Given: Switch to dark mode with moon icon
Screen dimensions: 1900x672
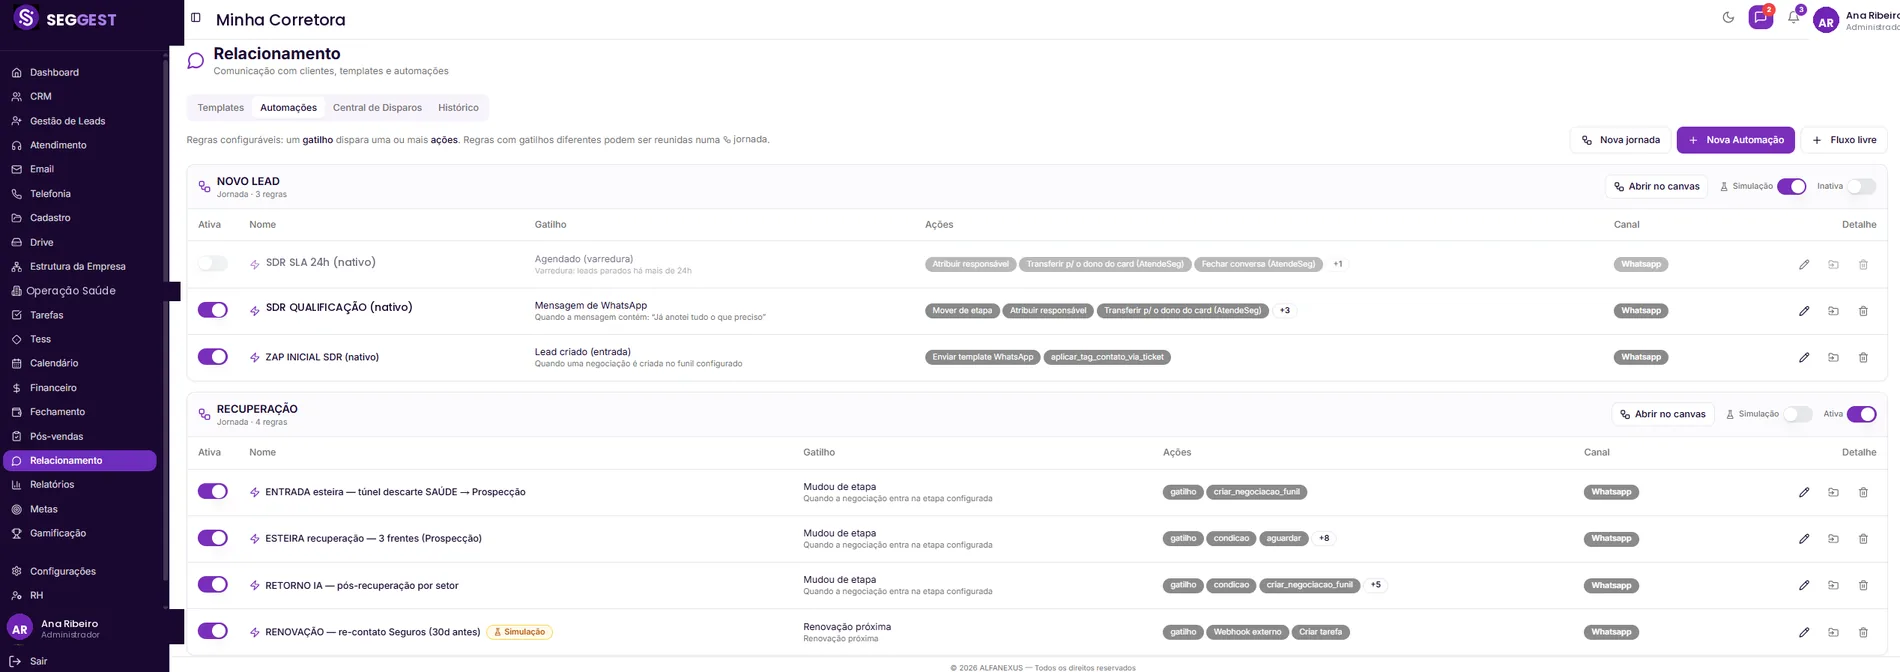Looking at the screenshot, I should [x=1728, y=18].
